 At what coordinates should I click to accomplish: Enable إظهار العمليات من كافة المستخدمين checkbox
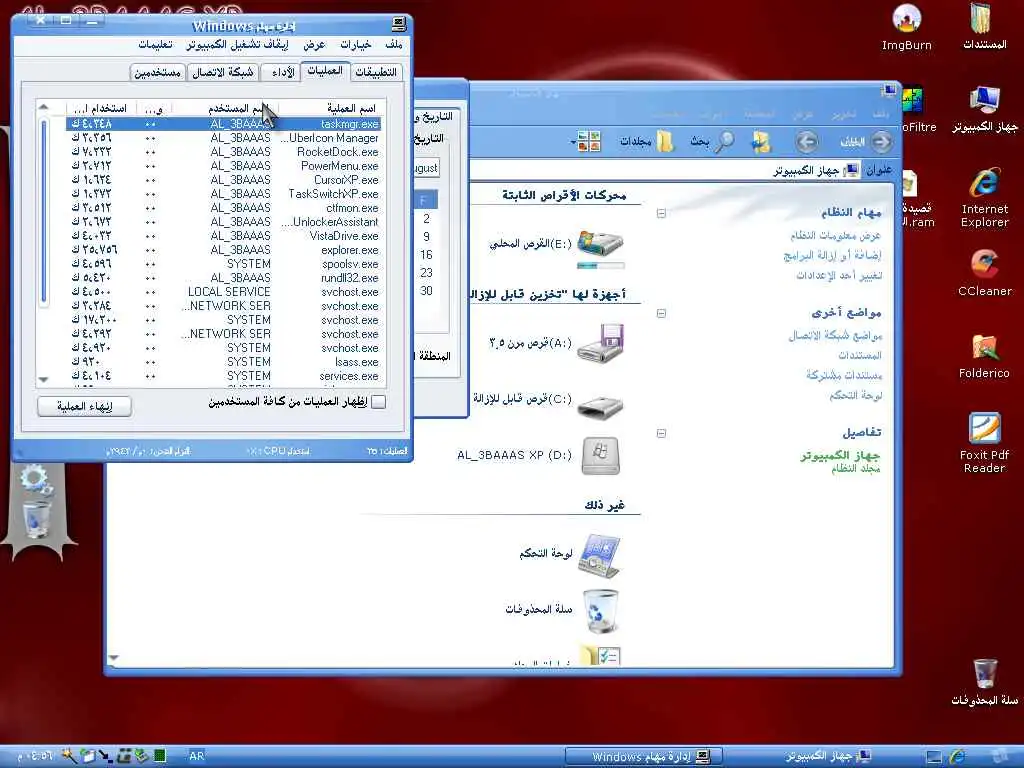coord(378,402)
